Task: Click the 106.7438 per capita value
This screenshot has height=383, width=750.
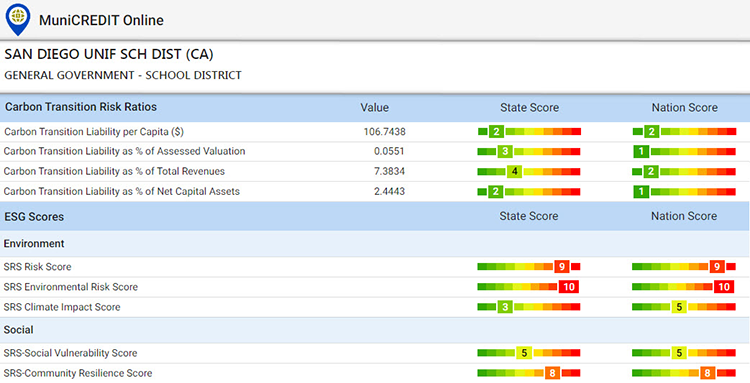Action: coord(385,131)
